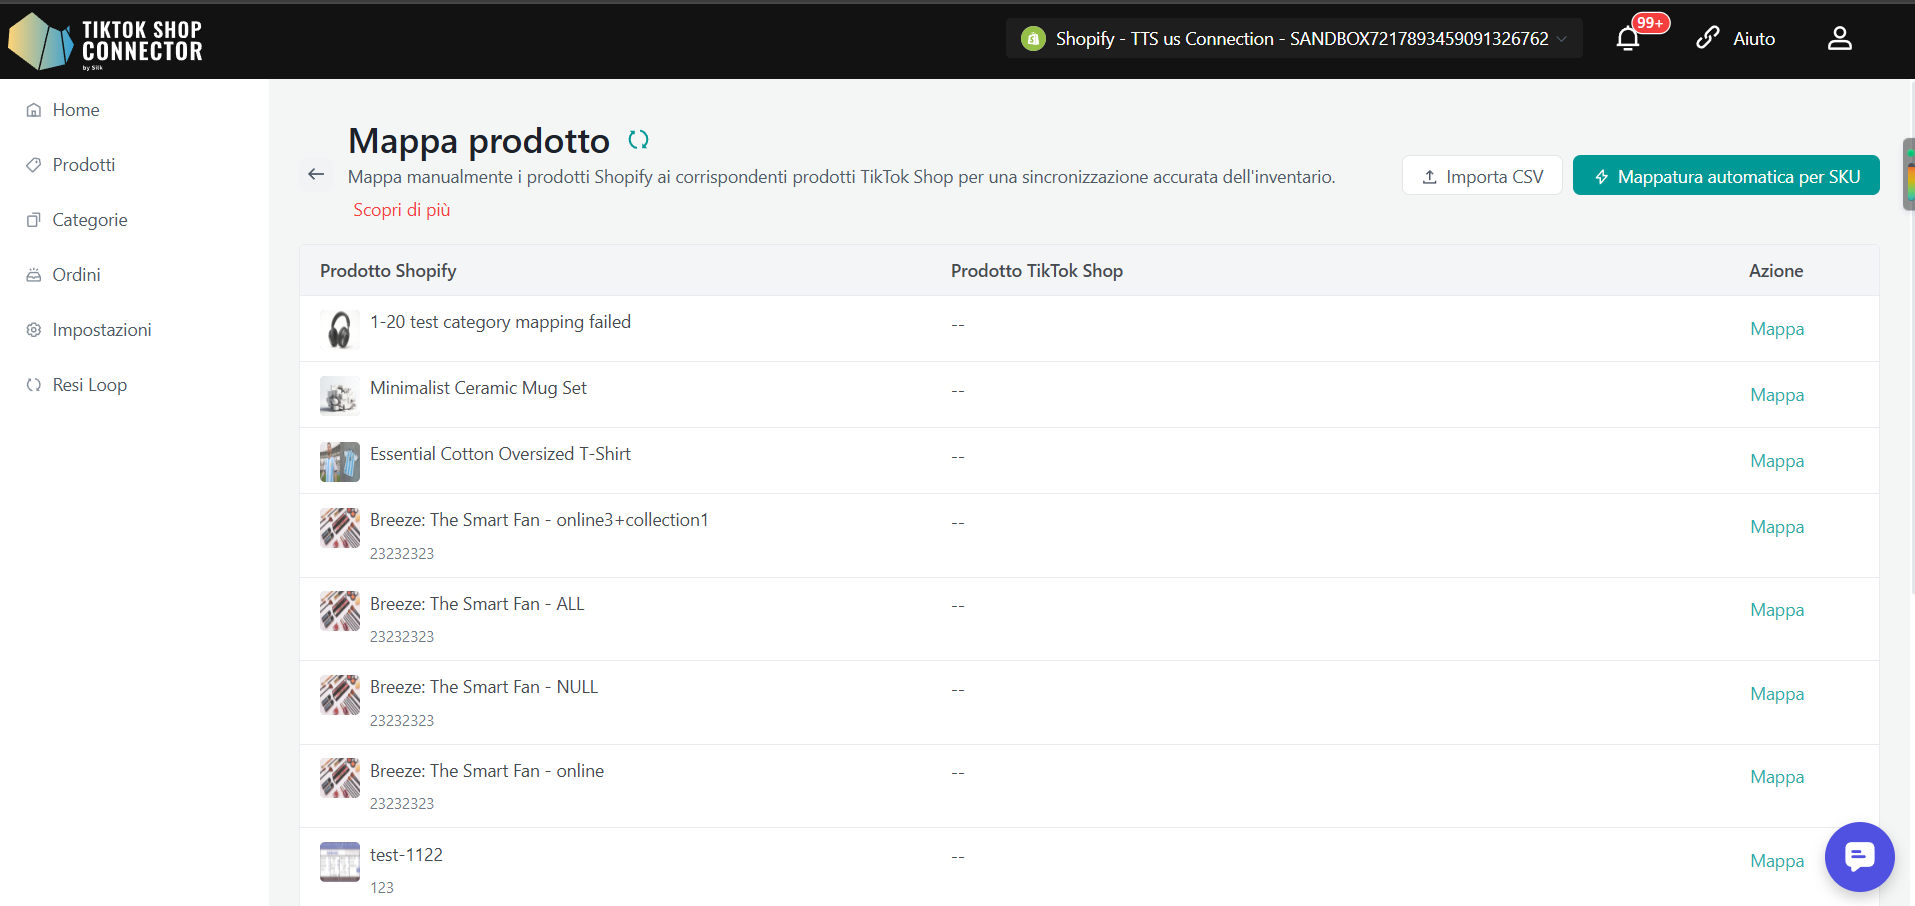The width and height of the screenshot is (1915, 906).
Task: Click the Importa CSV button
Action: coord(1482,176)
